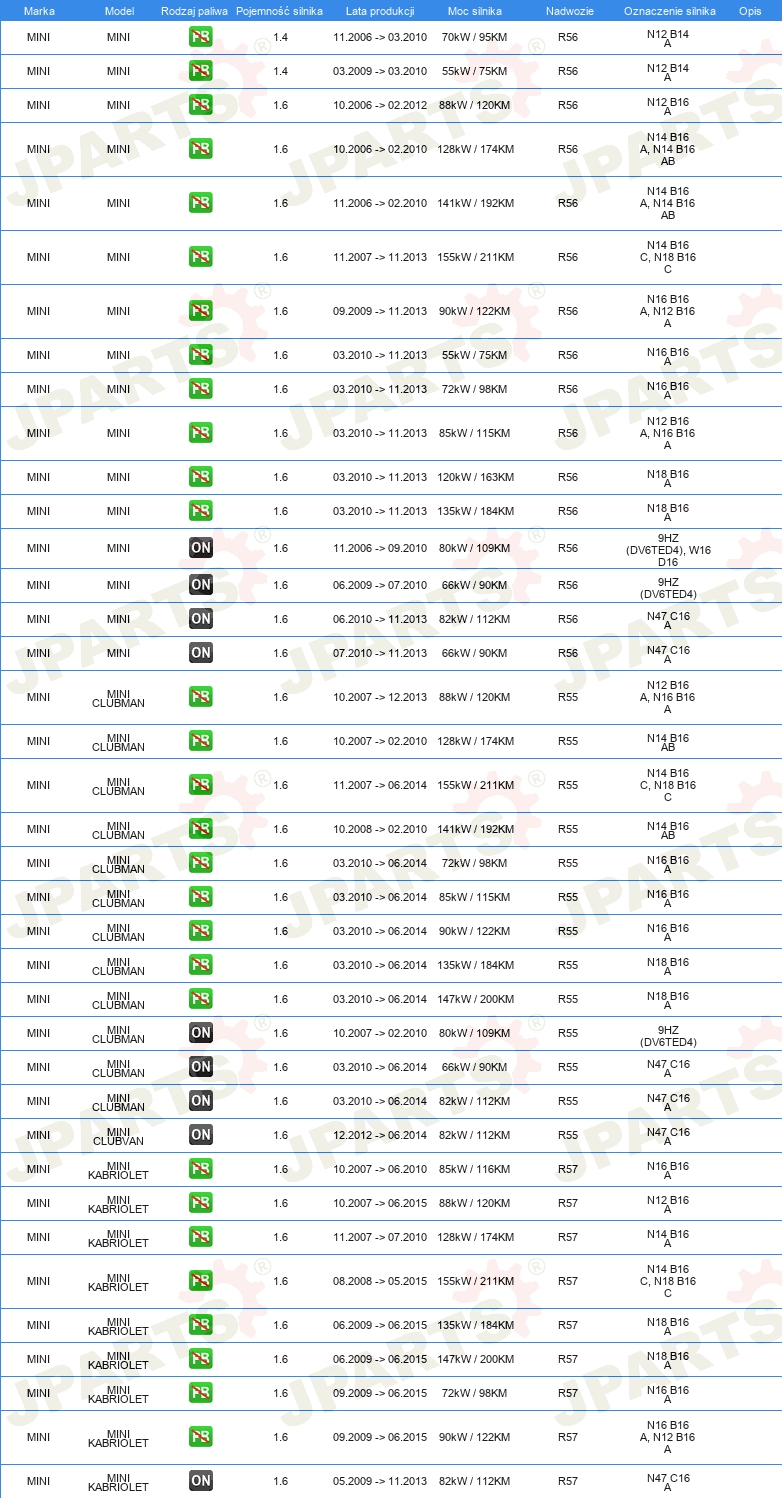Select the PB icon in MINI R56 135kW / 184KM row
This screenshot has width=782, height=1498.
tap(200, 511)
